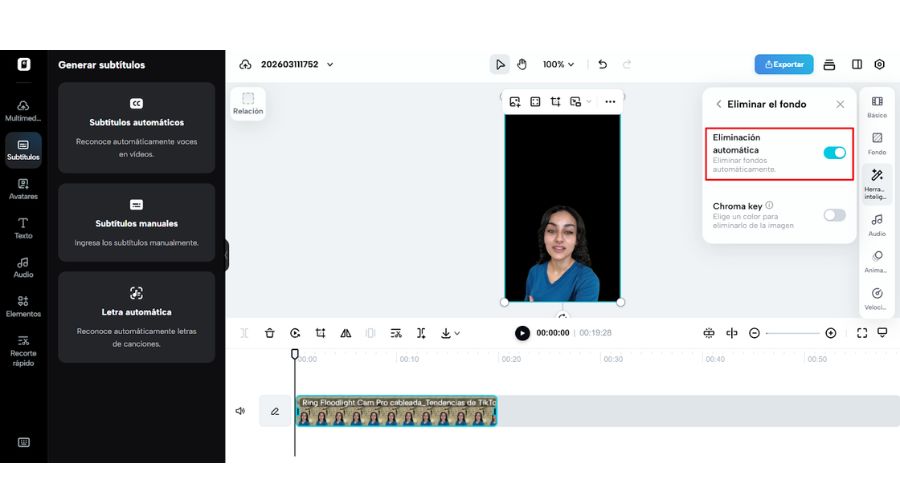900x500 pixels.
Task: Click the crop icon in timeline toolbar
Action: tap(321, 333)
